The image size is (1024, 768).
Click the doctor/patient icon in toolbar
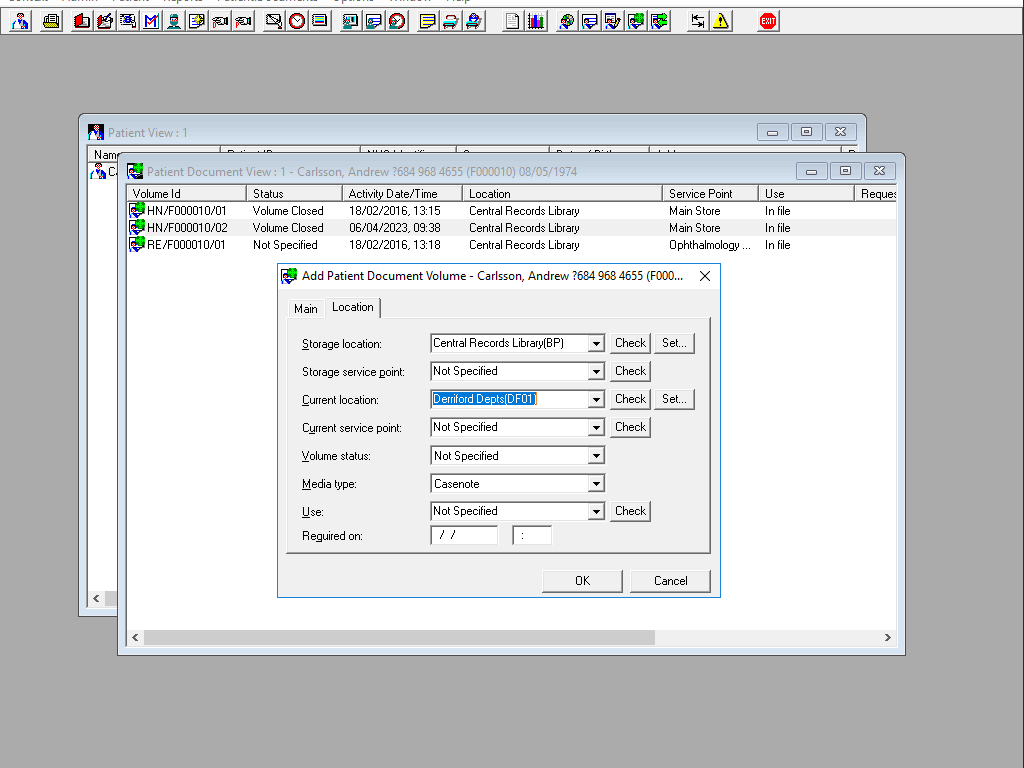tap(20, 22)
